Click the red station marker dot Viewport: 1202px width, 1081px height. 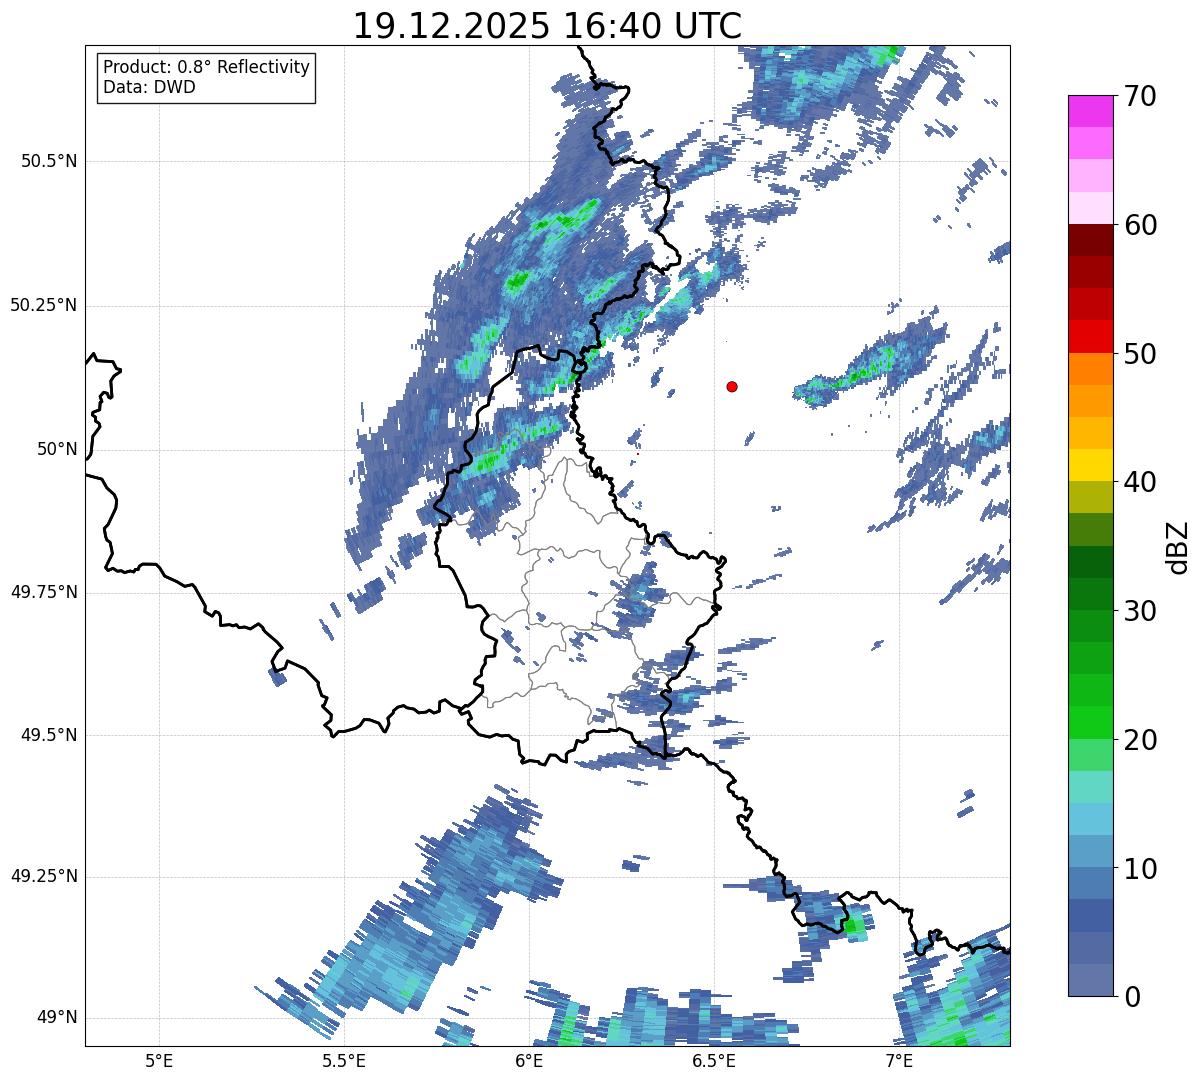tap(732, 386)
